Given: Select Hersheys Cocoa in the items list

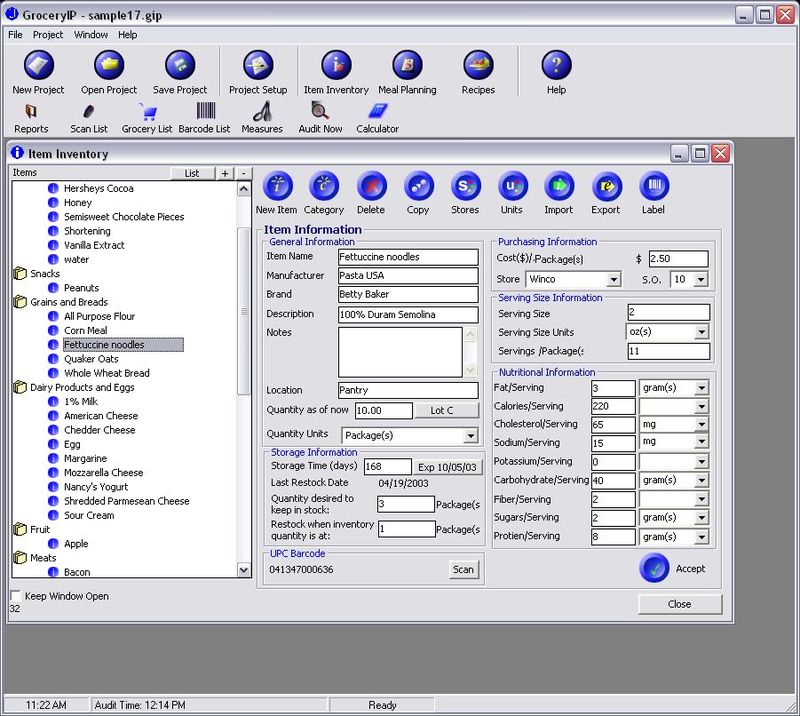Looking at the screenshot, I should [x=98, y=188].
